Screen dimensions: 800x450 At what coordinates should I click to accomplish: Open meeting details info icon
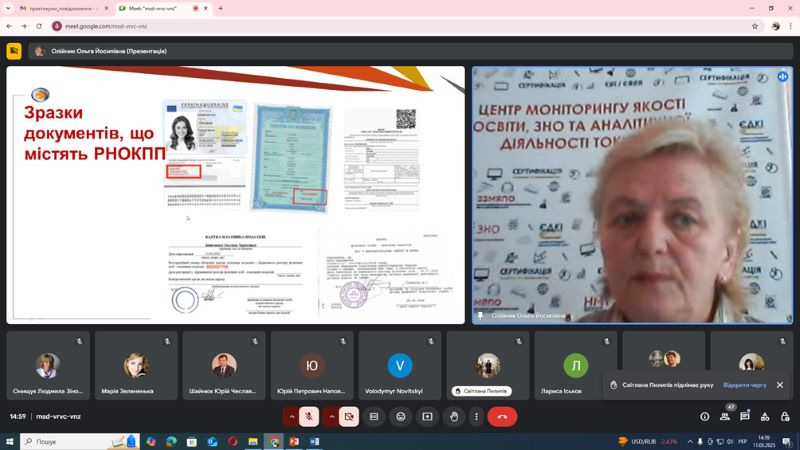pos(705,417)
